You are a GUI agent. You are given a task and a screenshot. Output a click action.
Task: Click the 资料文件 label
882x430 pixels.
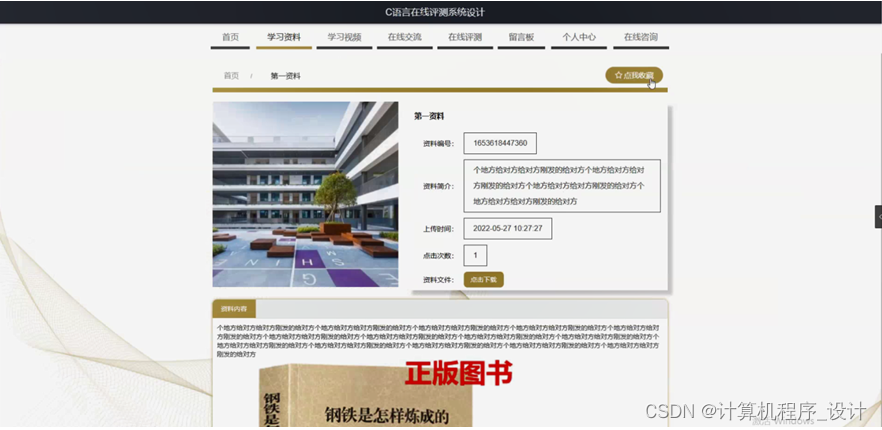point(438,280)
